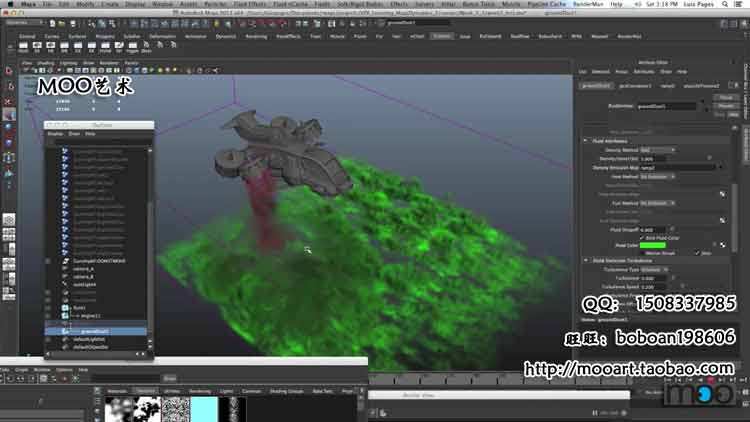Open Soft/Rigid Bodies menu

tap(360, 4)
